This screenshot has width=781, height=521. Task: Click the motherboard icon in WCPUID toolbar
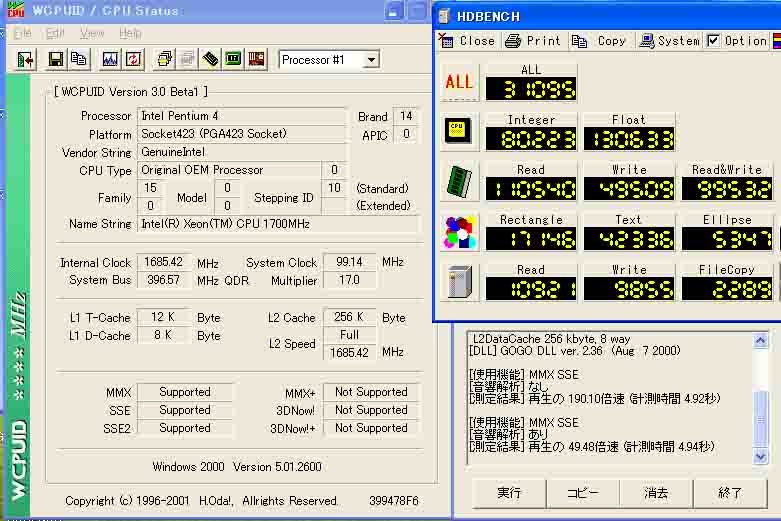[x=257, y=60]
